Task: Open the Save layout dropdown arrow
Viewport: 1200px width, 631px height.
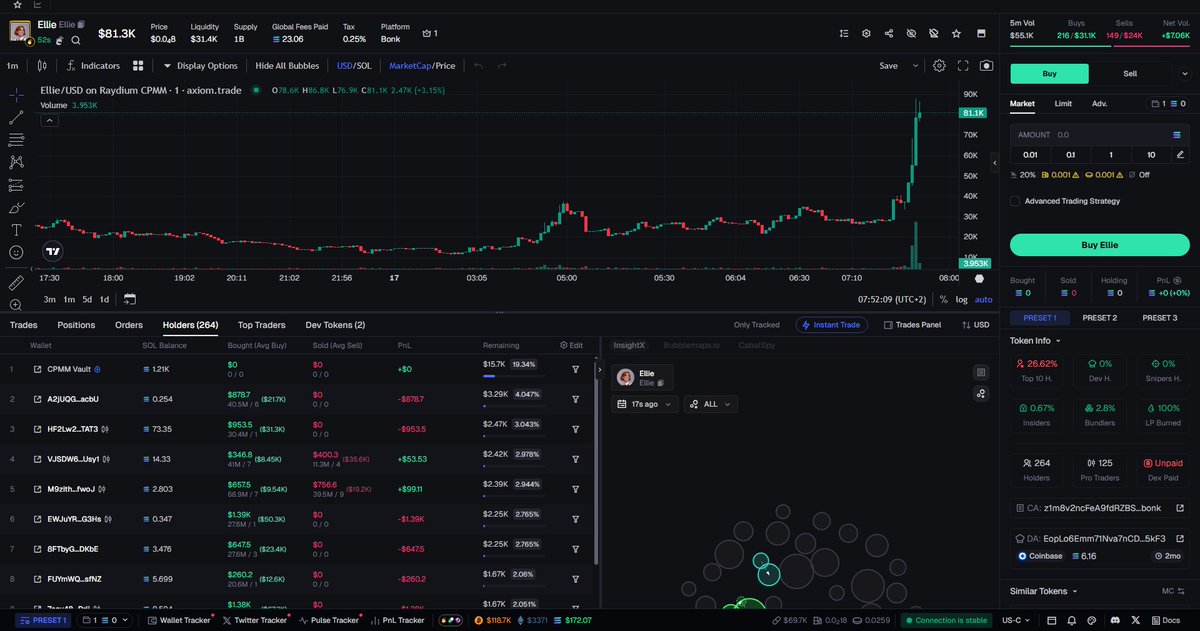Action: [915, 66]
